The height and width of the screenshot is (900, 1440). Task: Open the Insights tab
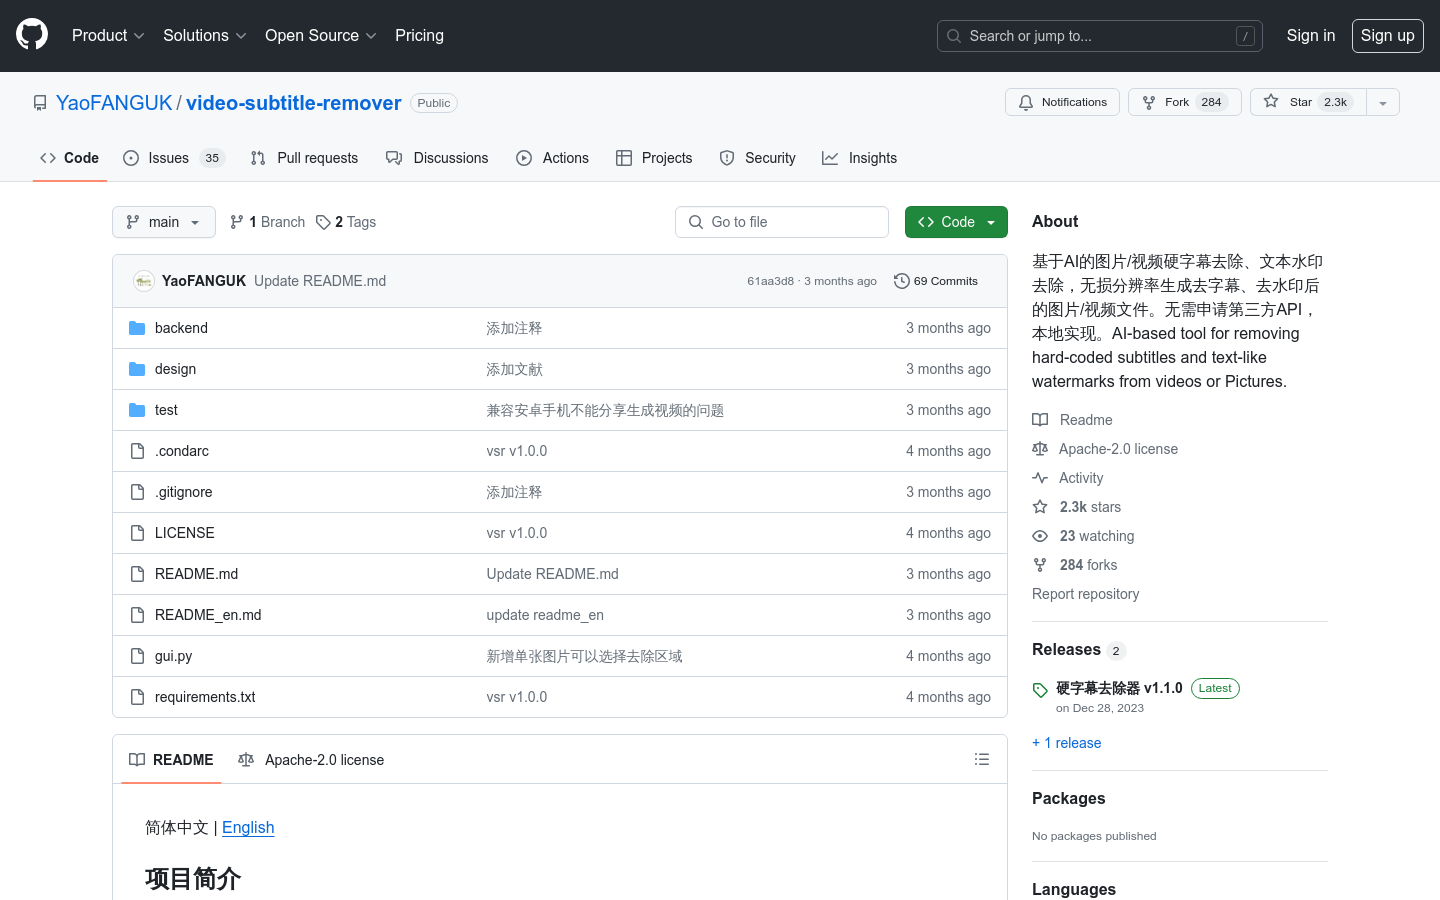pos(859,158)
